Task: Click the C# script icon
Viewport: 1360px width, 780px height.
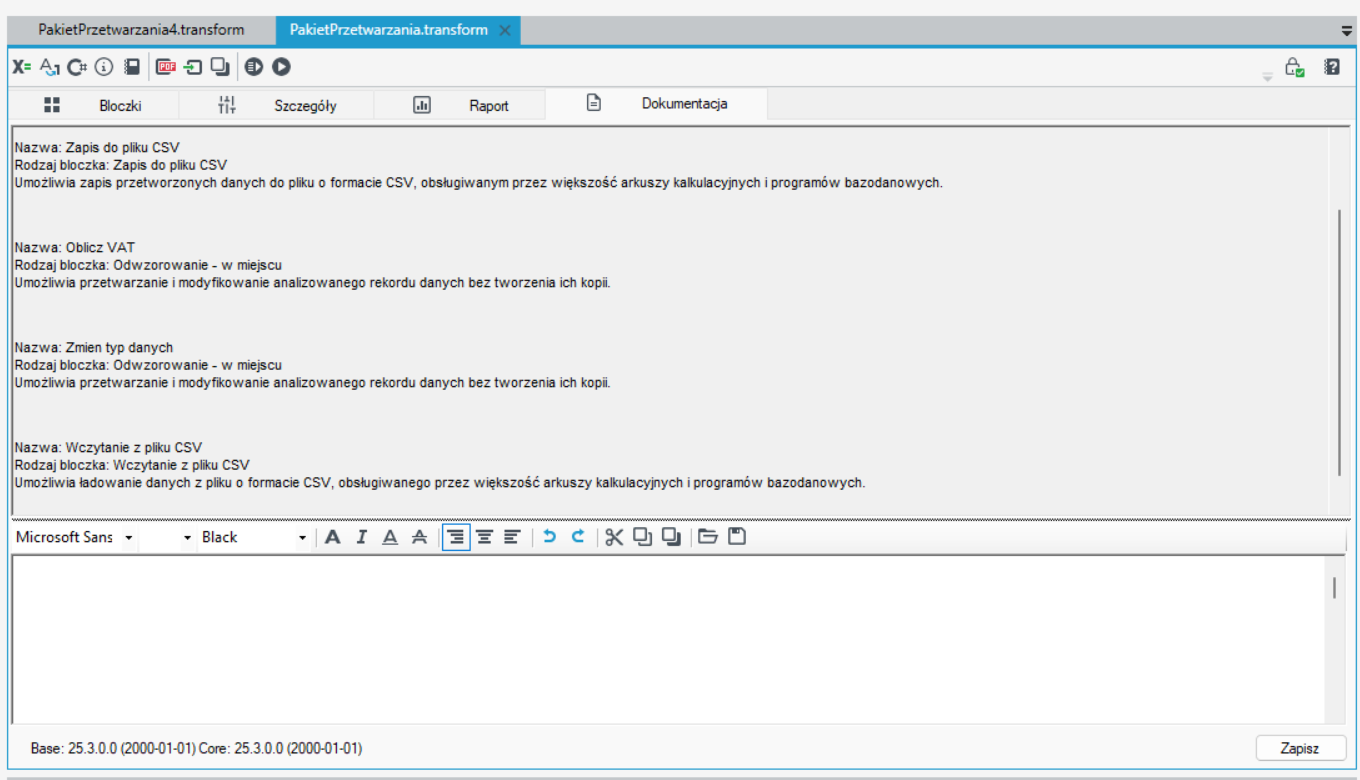Action: click(77, 67)
